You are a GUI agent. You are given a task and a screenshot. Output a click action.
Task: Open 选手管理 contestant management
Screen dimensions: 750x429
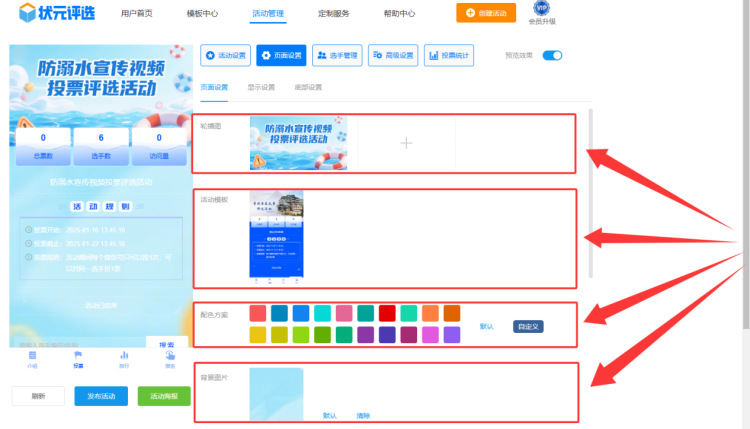(x=337, y=56)
